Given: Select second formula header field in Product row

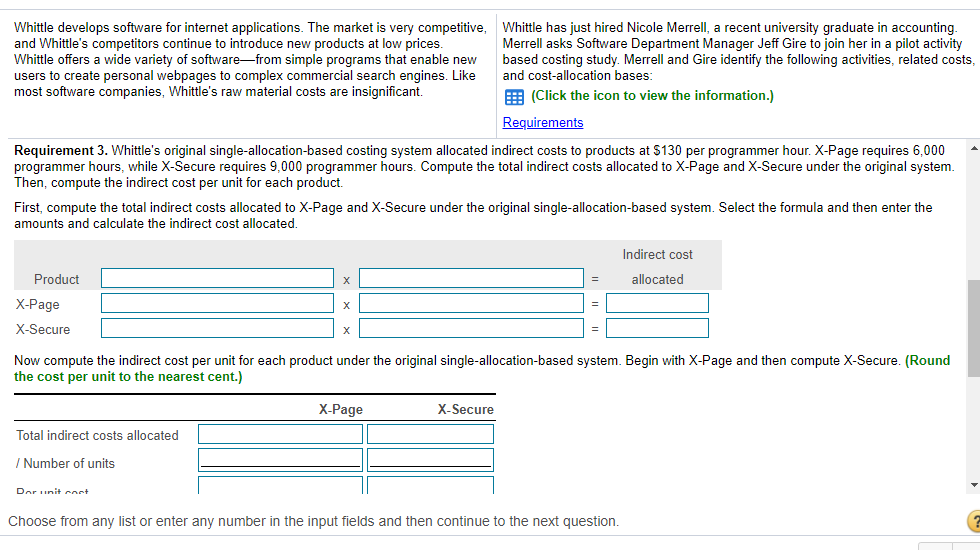Looking at the screenshot, I should pos(471,278).
